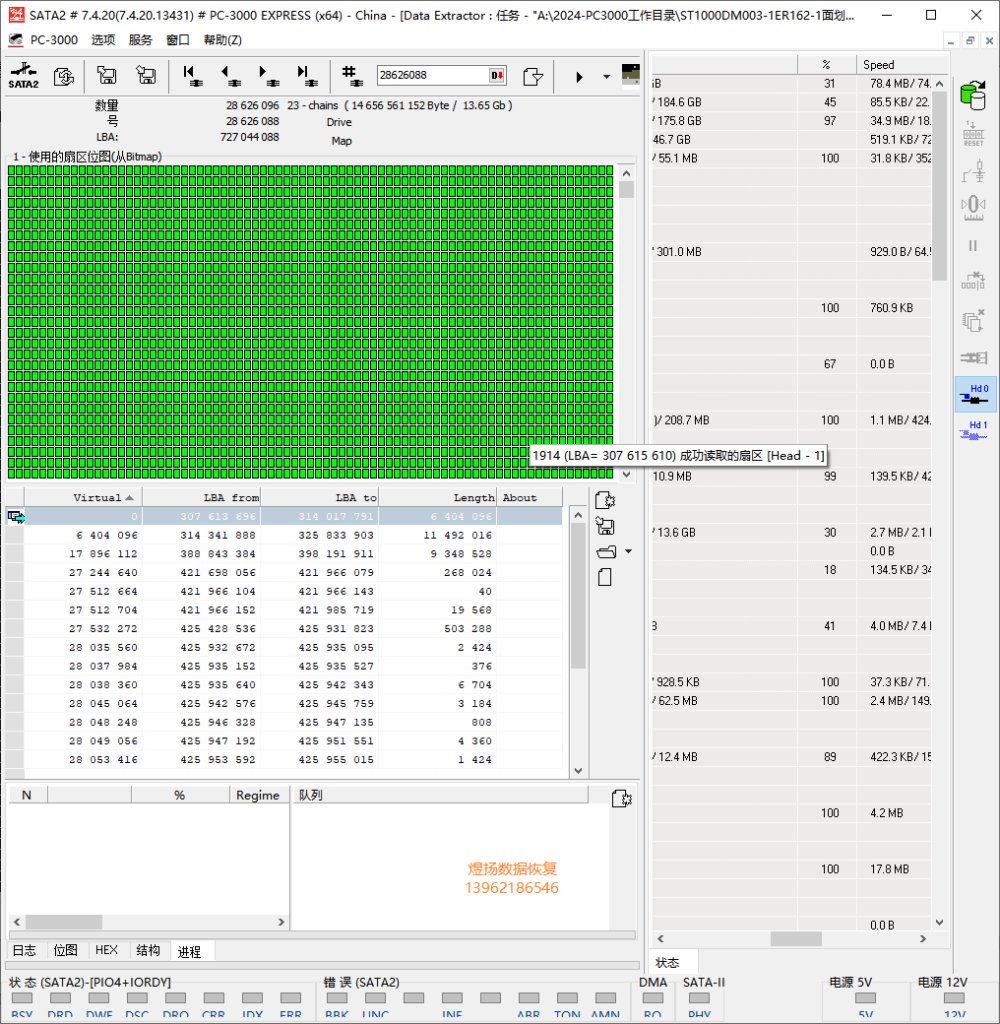The width and height of the screenshot is (1000, 1024).
Task: Click the settings page icon above the queue panel
Action: coord(621,798)
